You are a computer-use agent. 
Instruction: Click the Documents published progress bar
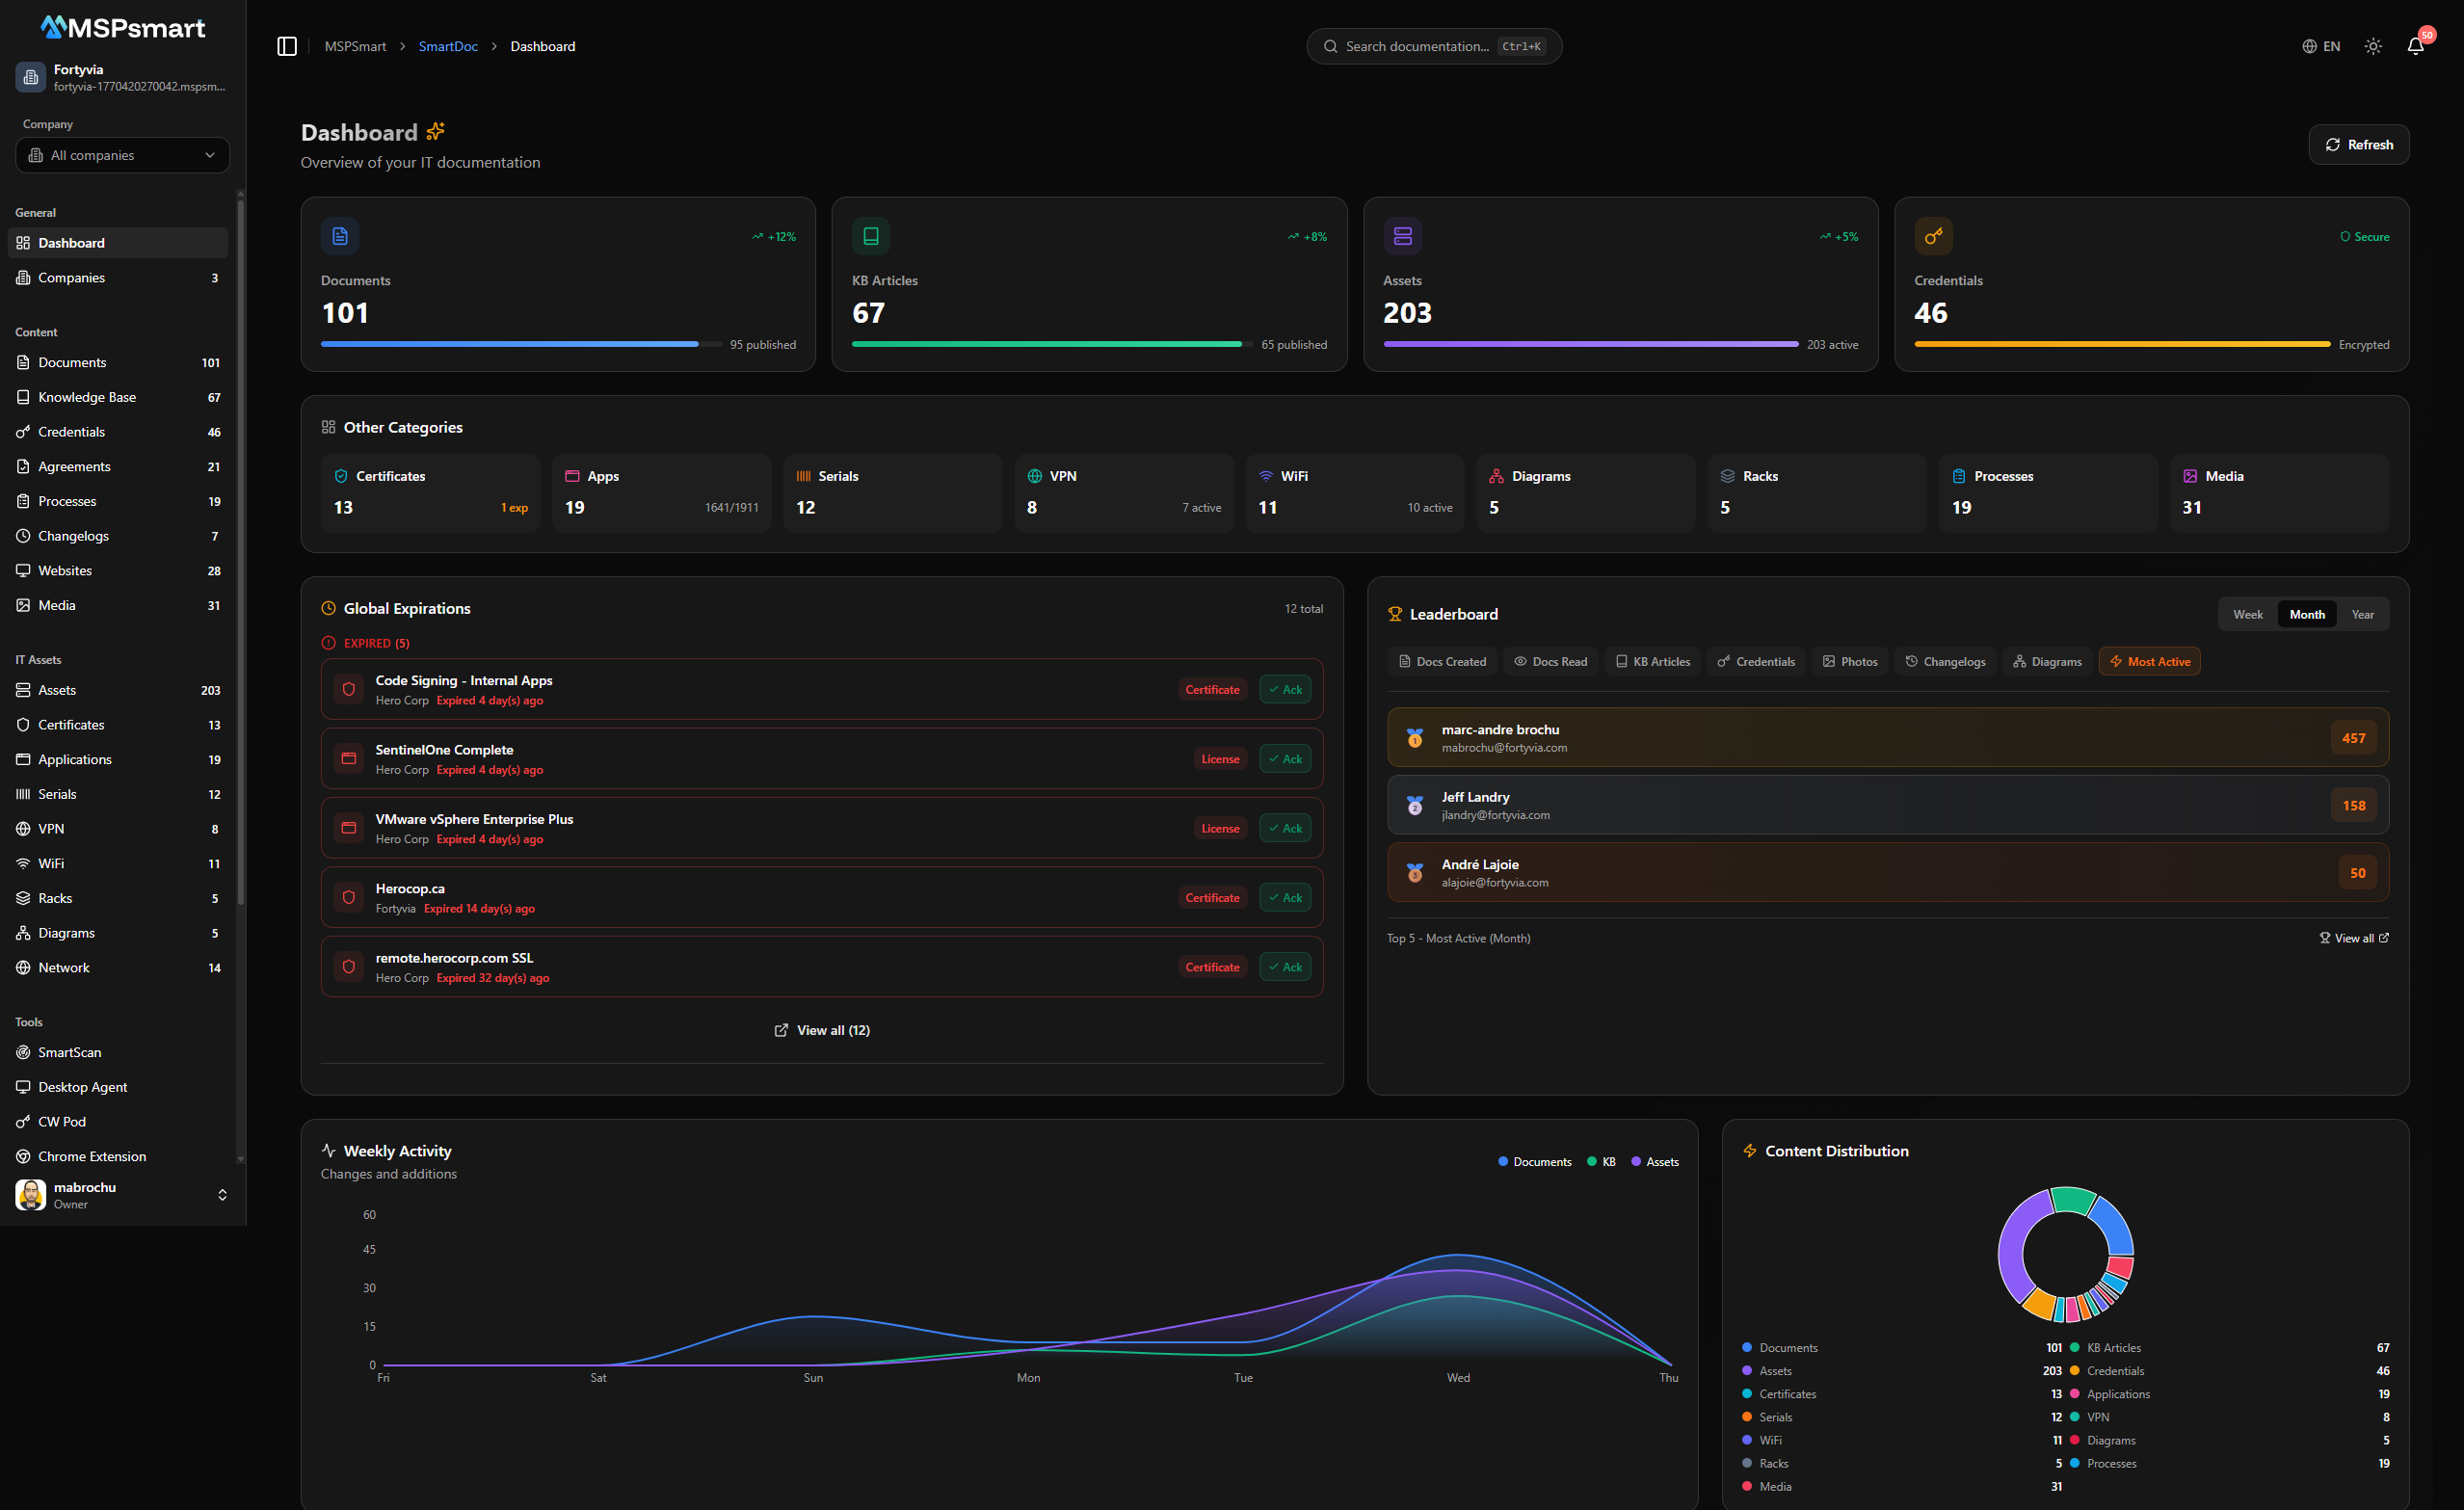pos(510,343)
